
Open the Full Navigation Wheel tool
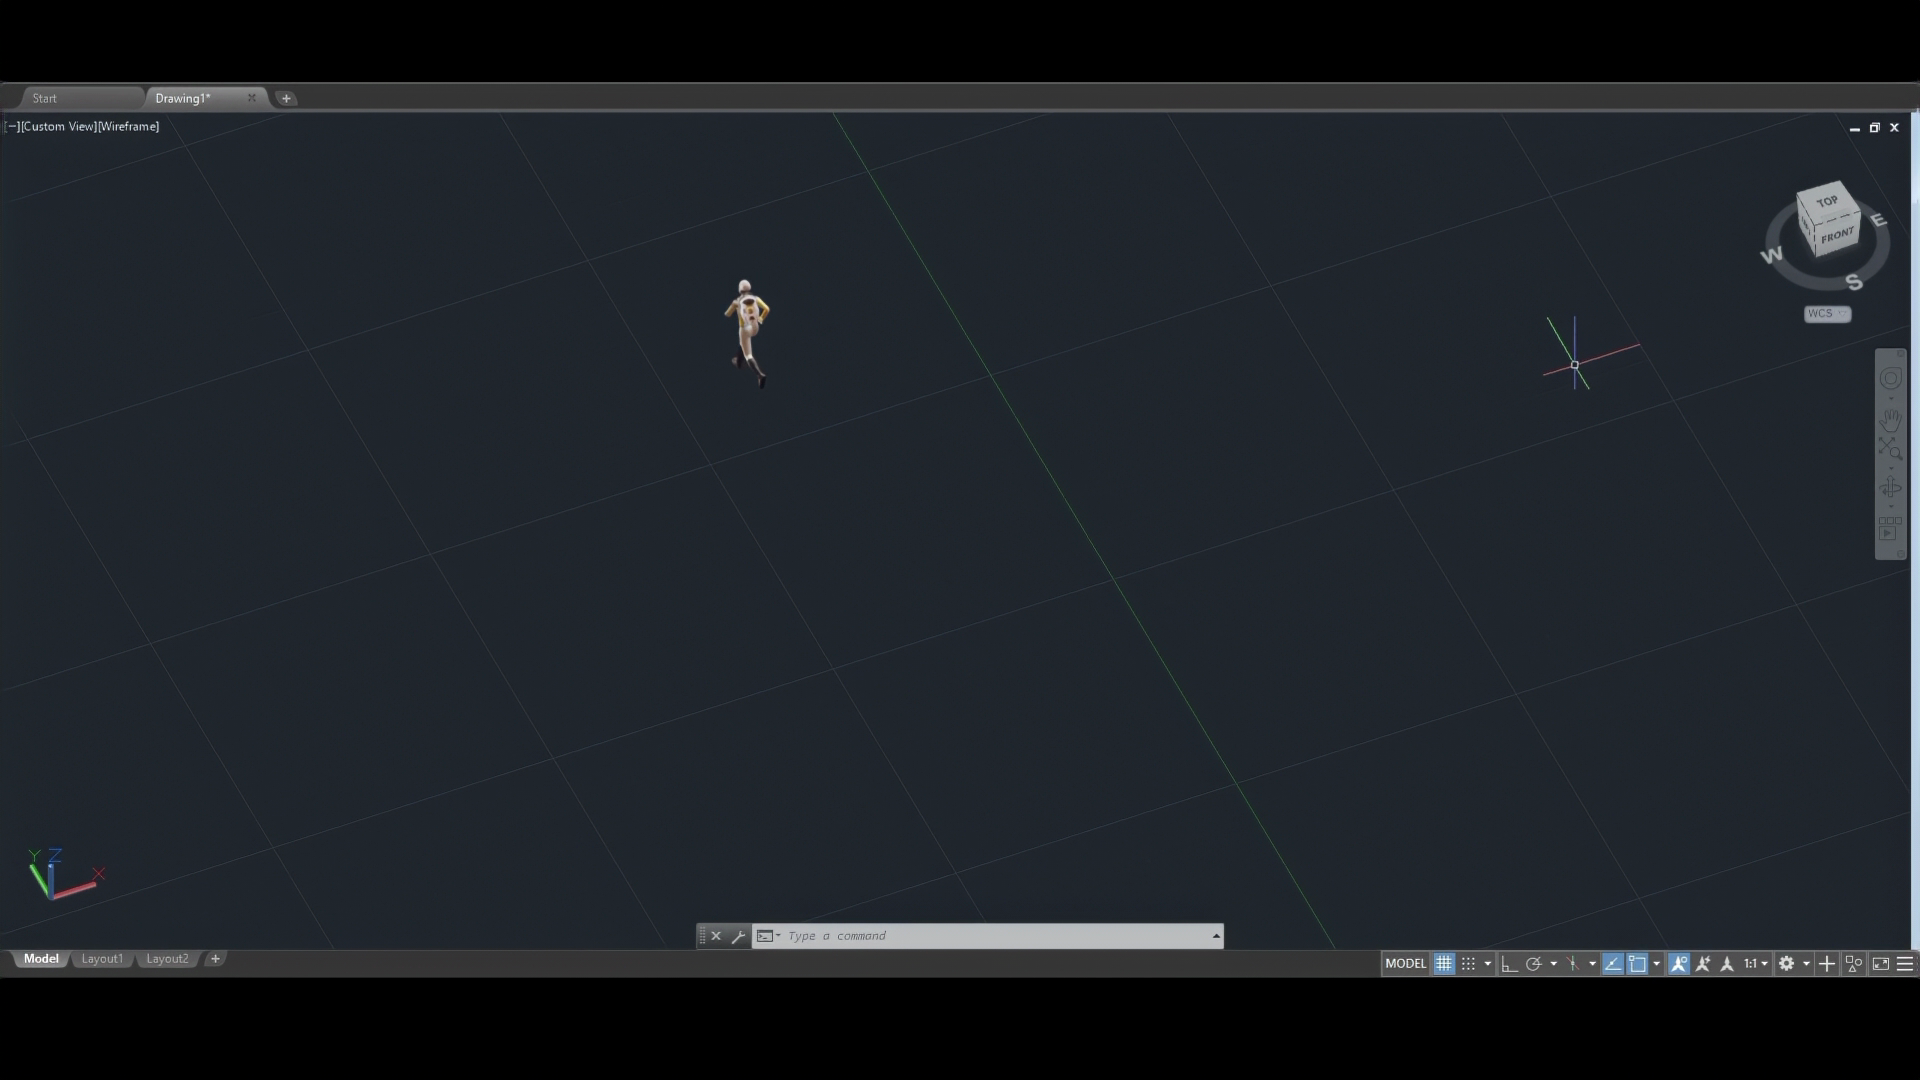point(1890,378)
